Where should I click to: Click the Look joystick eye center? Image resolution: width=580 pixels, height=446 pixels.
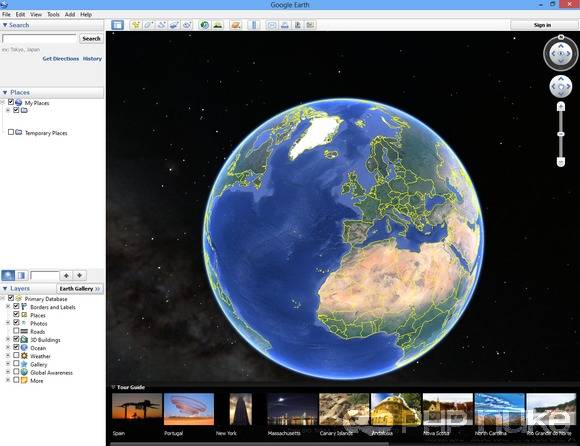point(561,54)
